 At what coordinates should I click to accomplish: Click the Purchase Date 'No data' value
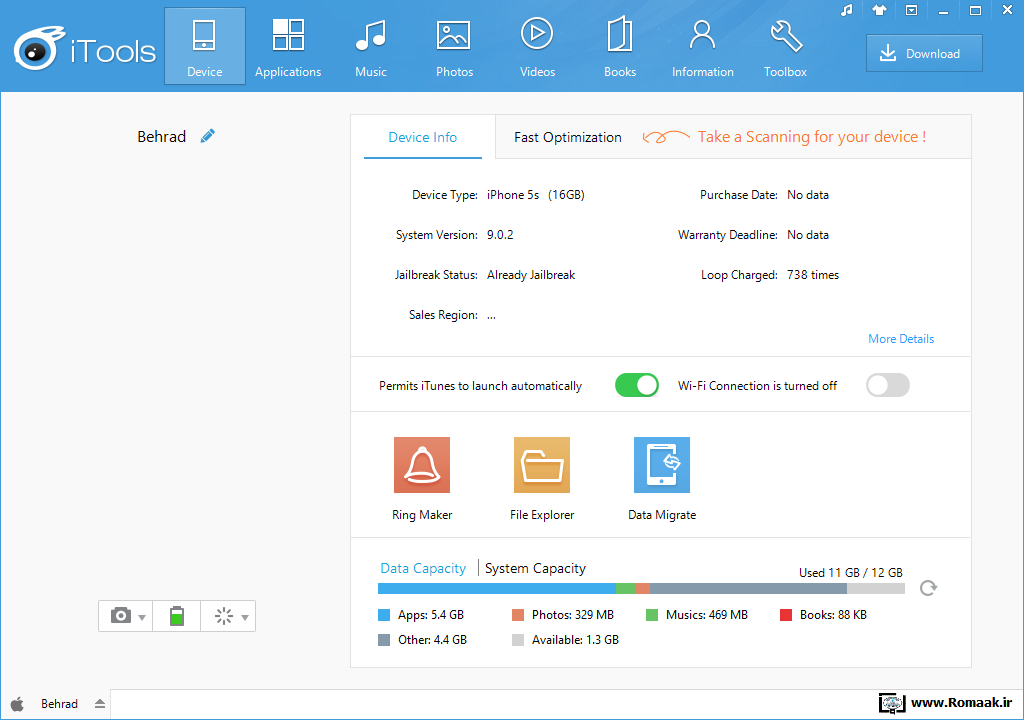click(808, 195)
